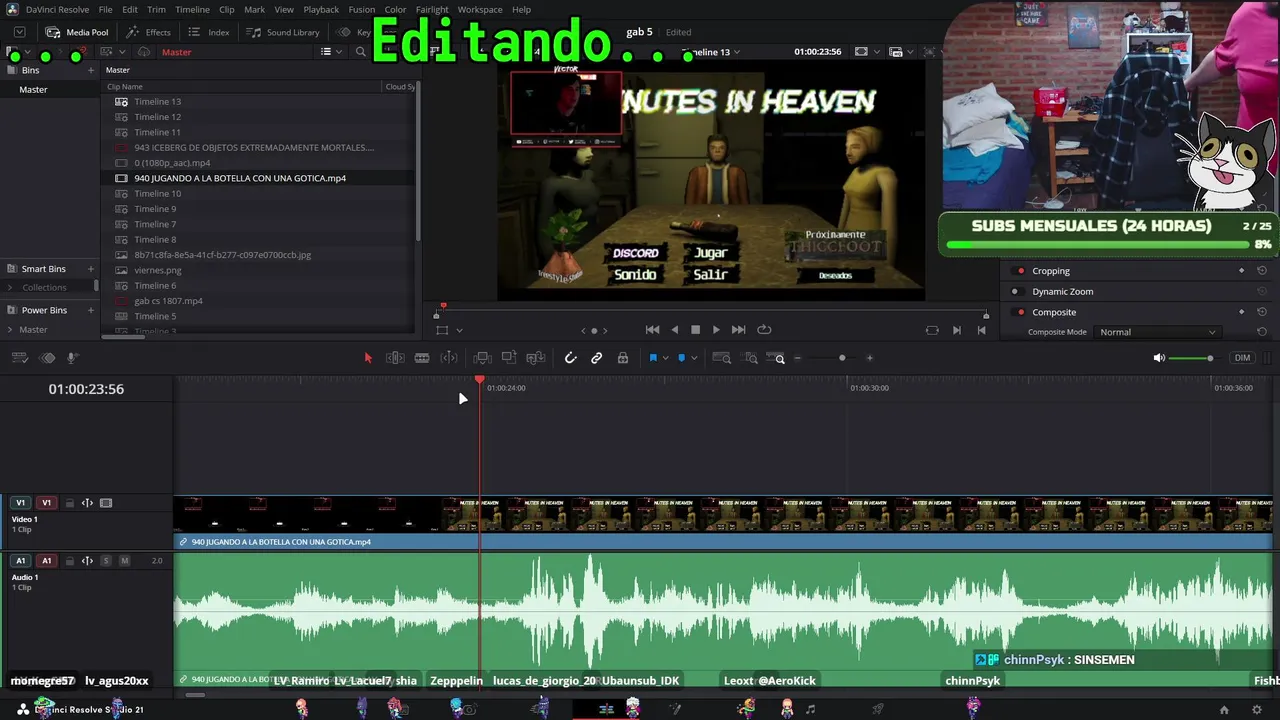This screenshot has width=1280, height=720.
Task: Mute the Audio 1 track
Action: point(124,561)
